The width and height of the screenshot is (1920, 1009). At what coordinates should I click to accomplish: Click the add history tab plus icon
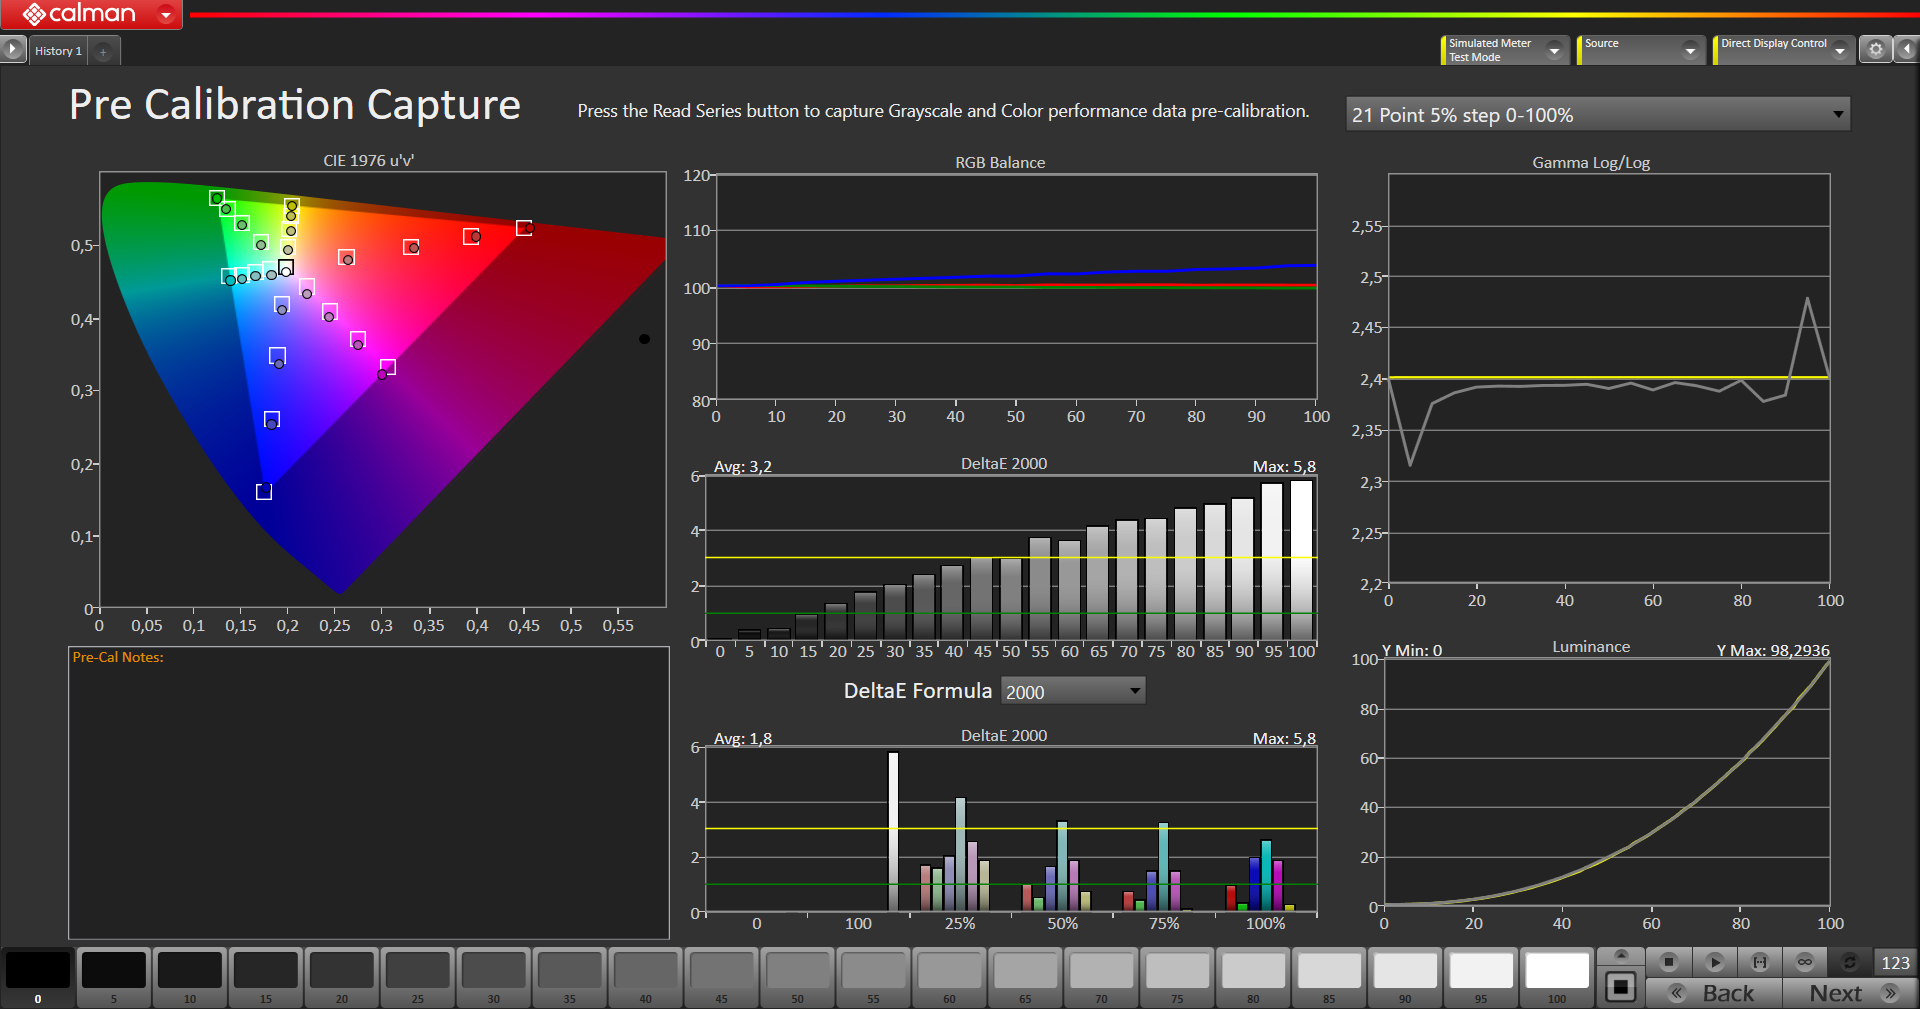tap(103, 51)
